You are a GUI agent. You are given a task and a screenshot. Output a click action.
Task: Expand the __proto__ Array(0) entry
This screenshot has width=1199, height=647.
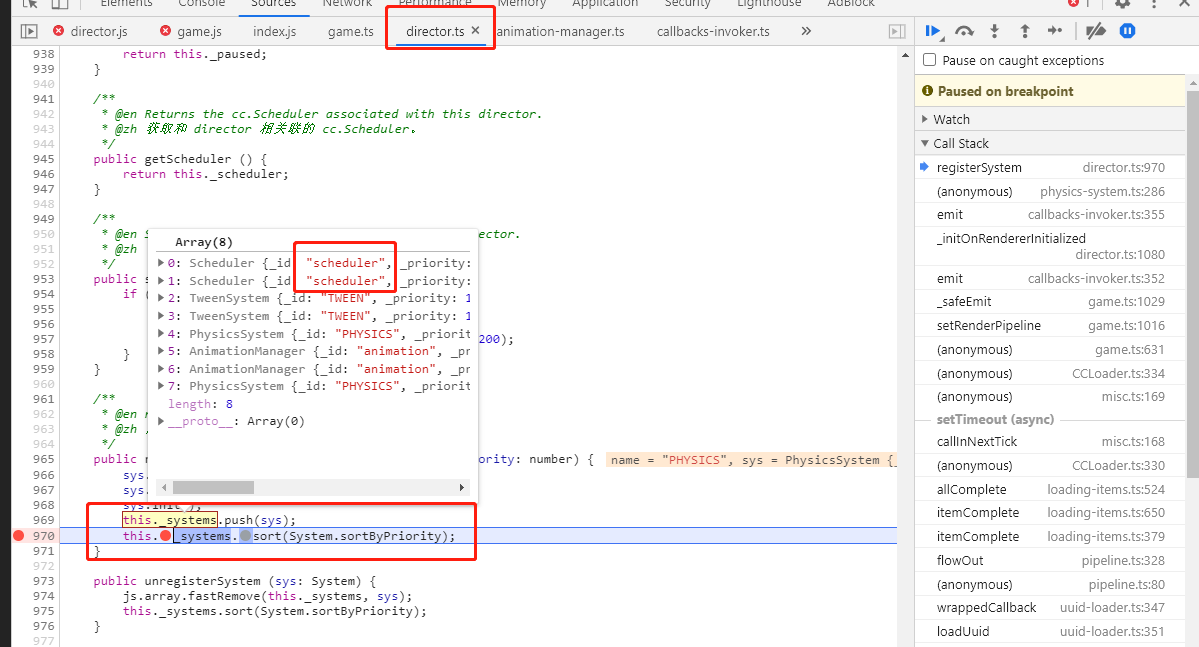point(161,421)
